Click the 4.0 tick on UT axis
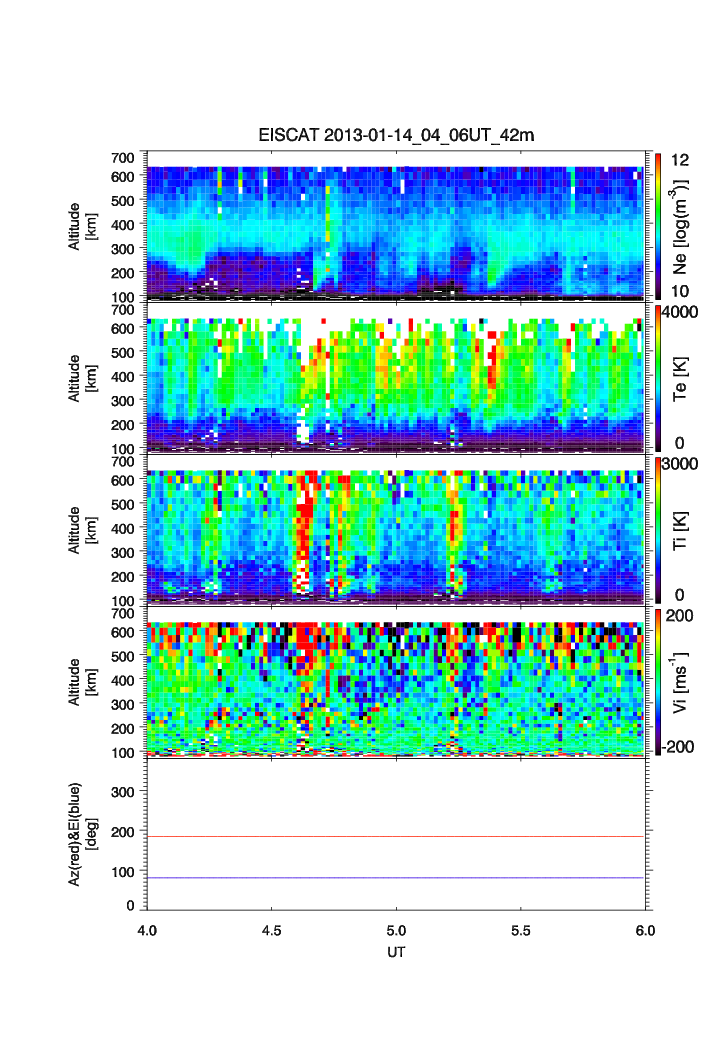708x1062 pixels. [147, 931]
